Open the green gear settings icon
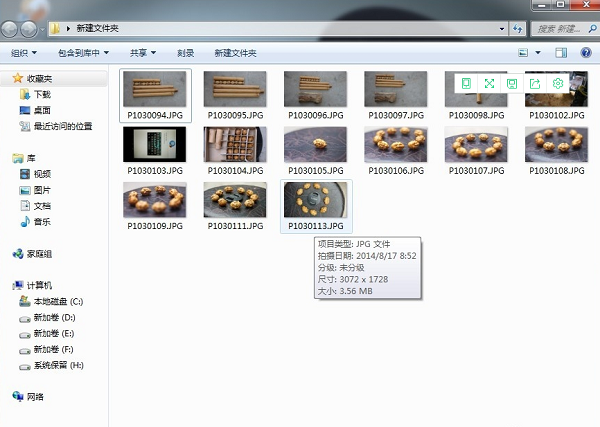 coord(558,84)
